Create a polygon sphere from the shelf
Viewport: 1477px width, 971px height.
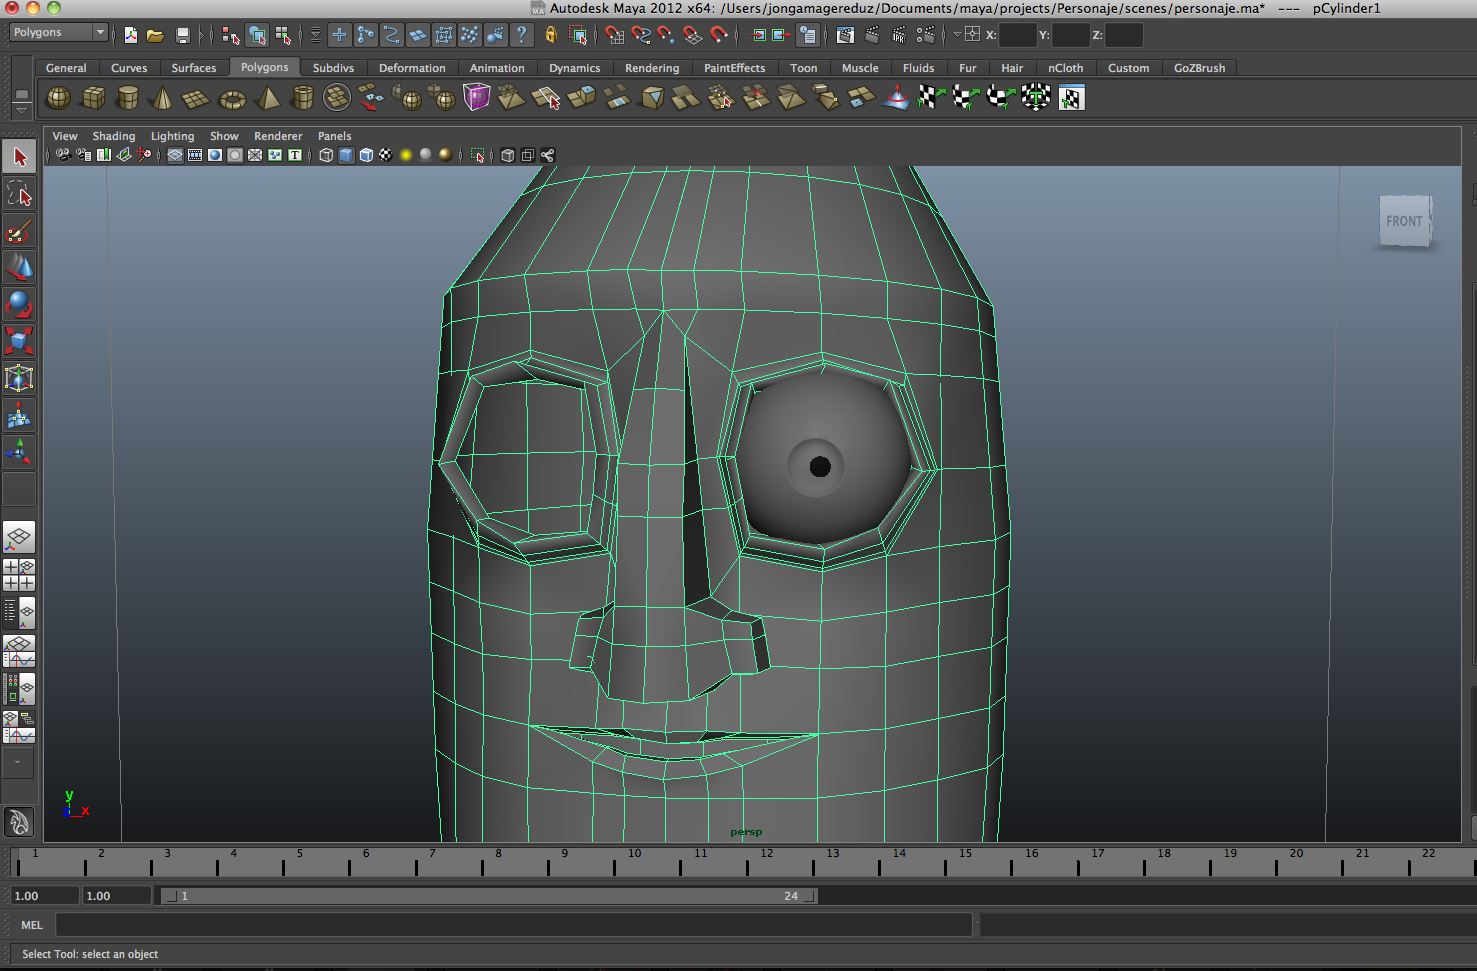click(59, 98)
